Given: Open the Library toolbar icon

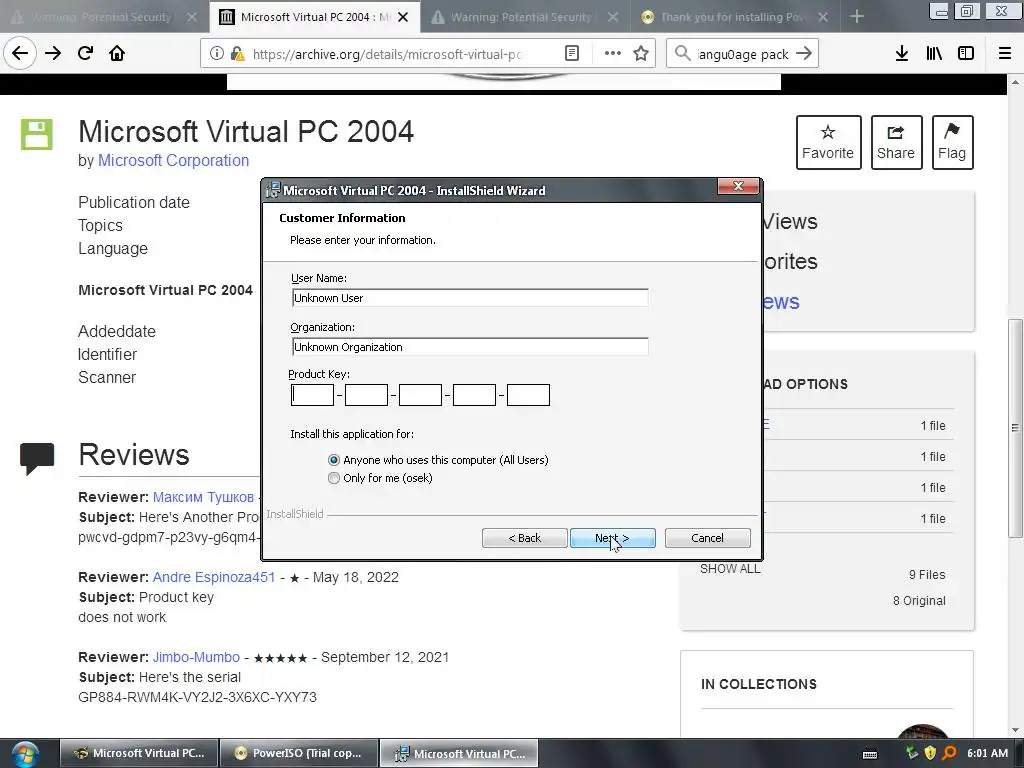Looking at the screenshot, I should tap(934, 54).
